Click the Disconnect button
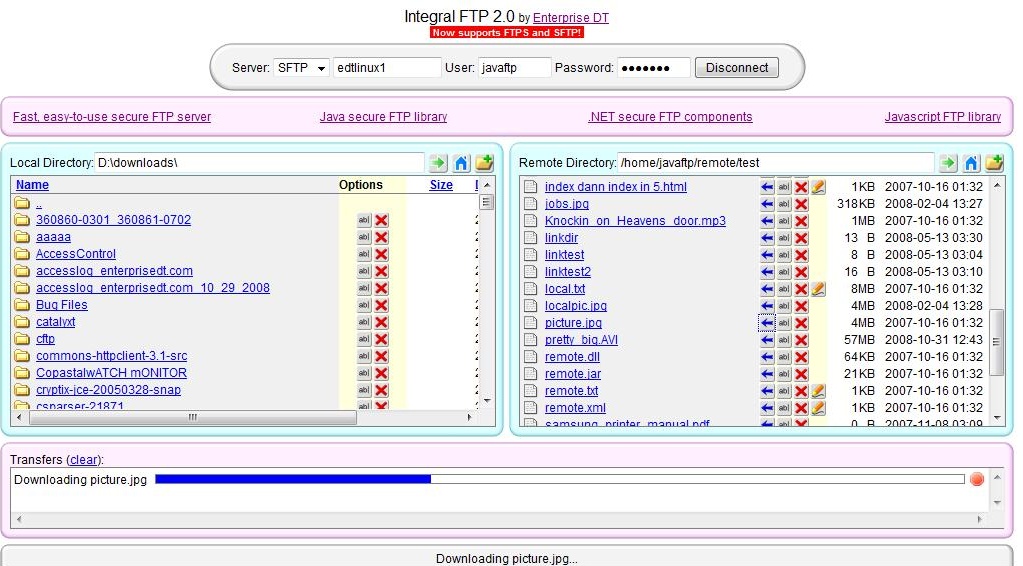Screen dimensions: 1023x566 737,68
